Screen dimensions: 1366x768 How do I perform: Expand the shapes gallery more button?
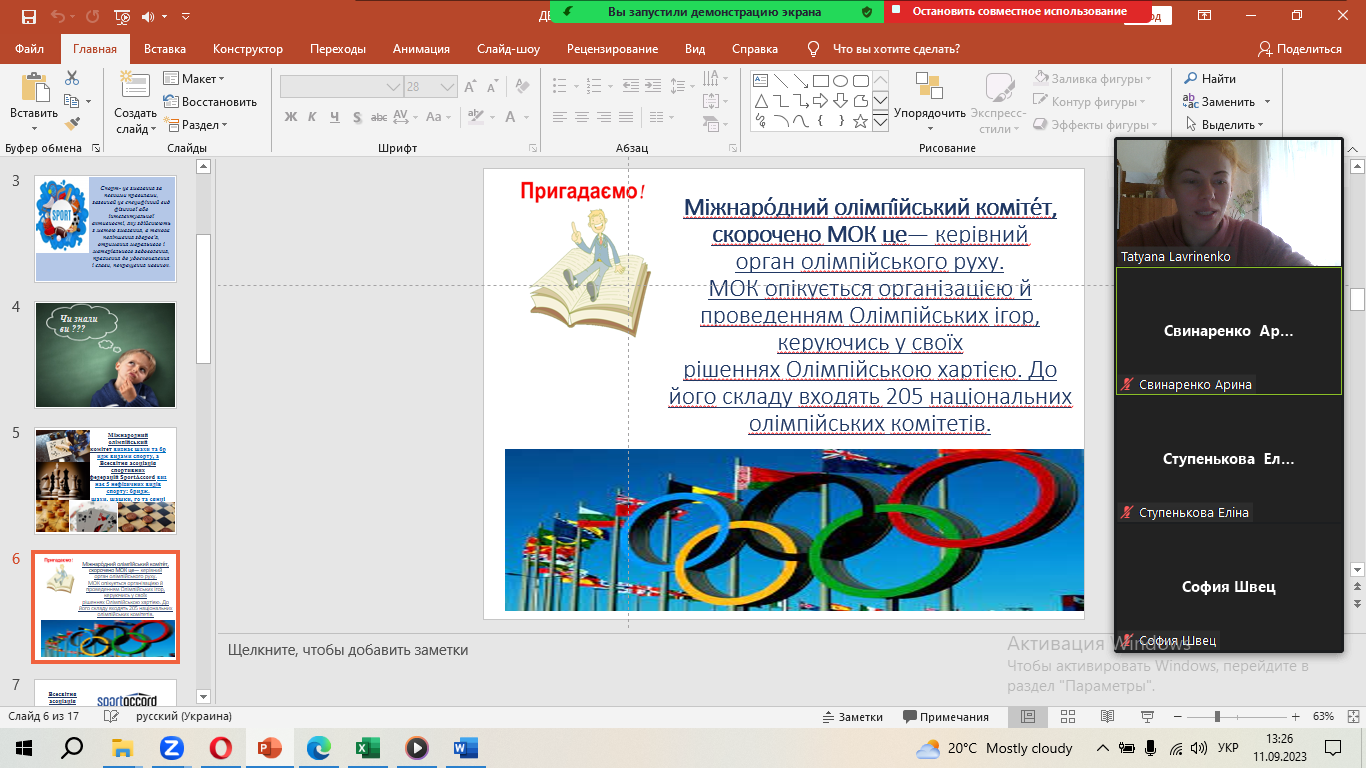(x=880, y=122)
